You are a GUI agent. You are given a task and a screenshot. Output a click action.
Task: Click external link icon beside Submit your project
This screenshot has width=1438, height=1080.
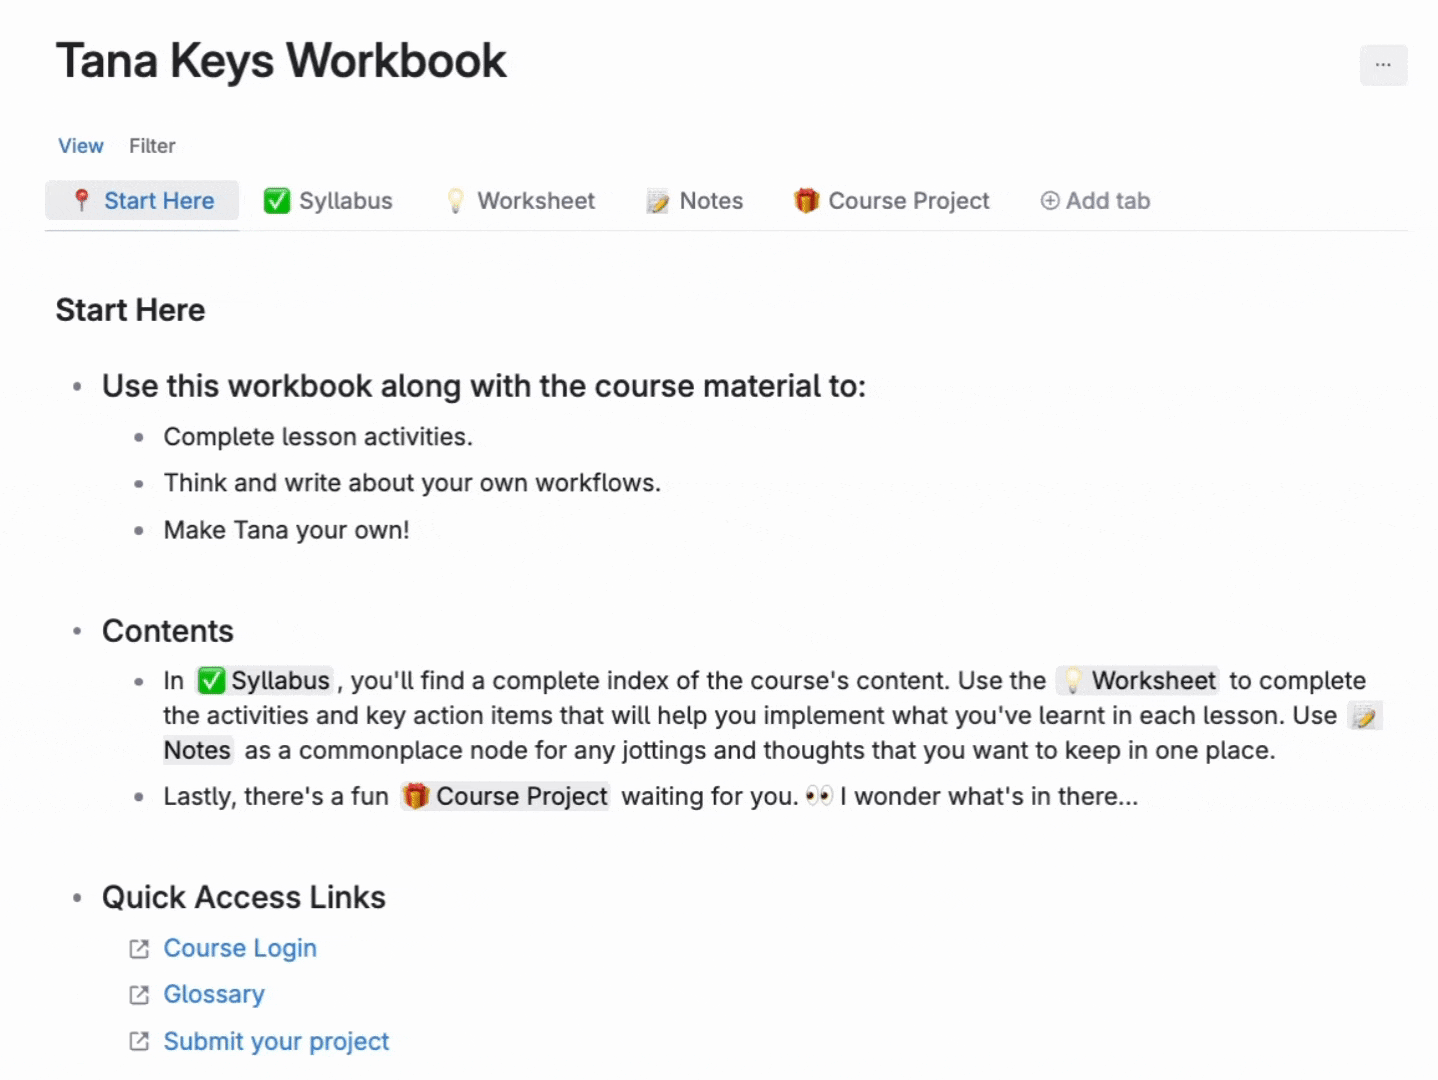139,1042
